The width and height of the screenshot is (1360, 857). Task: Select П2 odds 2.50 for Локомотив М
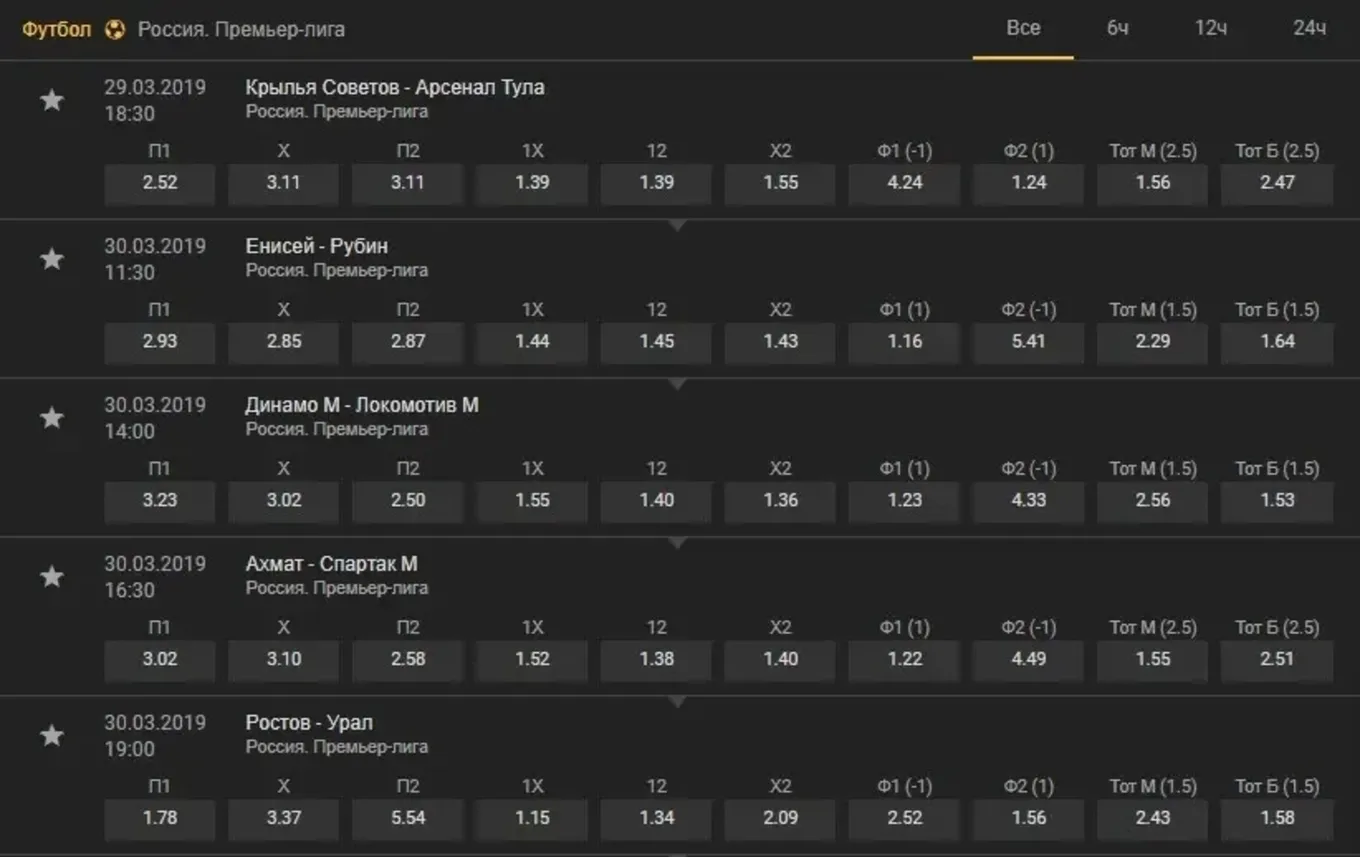pyautogui.click(x=408, y=501)
